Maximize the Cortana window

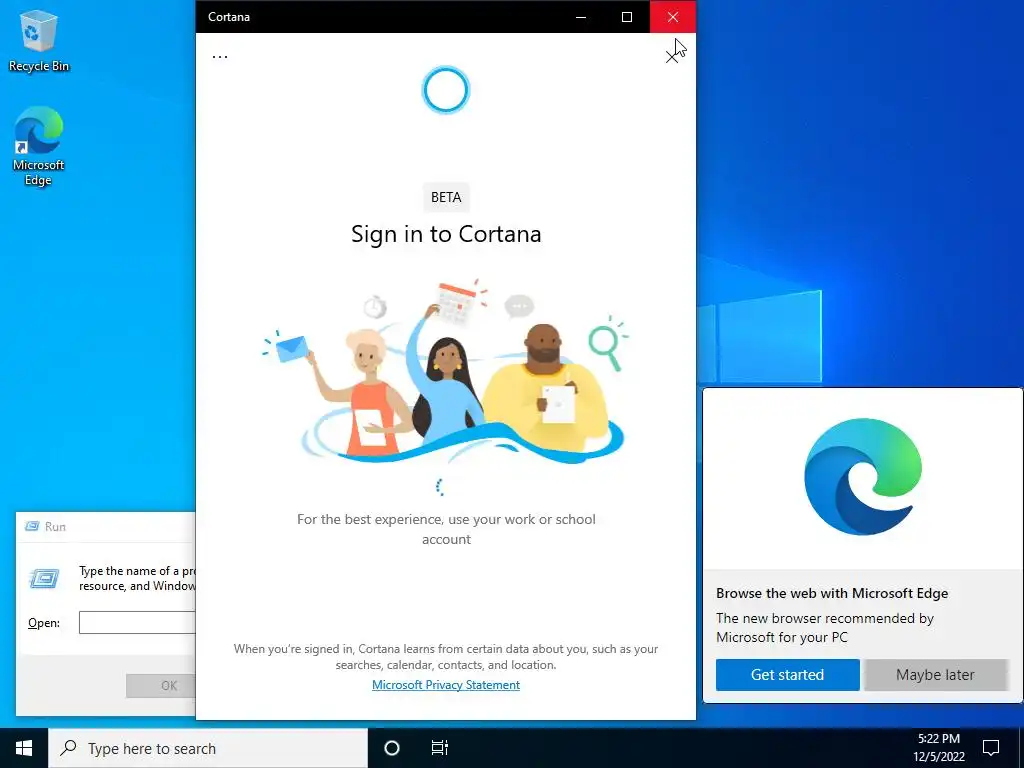tap(627, 17)
